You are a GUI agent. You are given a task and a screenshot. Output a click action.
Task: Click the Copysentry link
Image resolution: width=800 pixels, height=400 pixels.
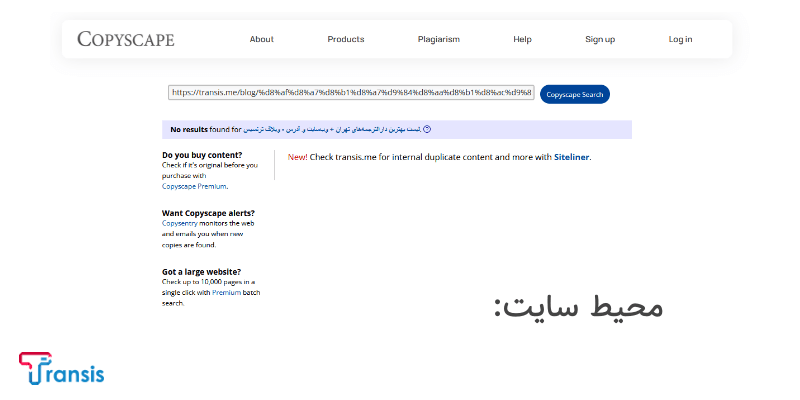pyautogui.click(x=182, y=223)
